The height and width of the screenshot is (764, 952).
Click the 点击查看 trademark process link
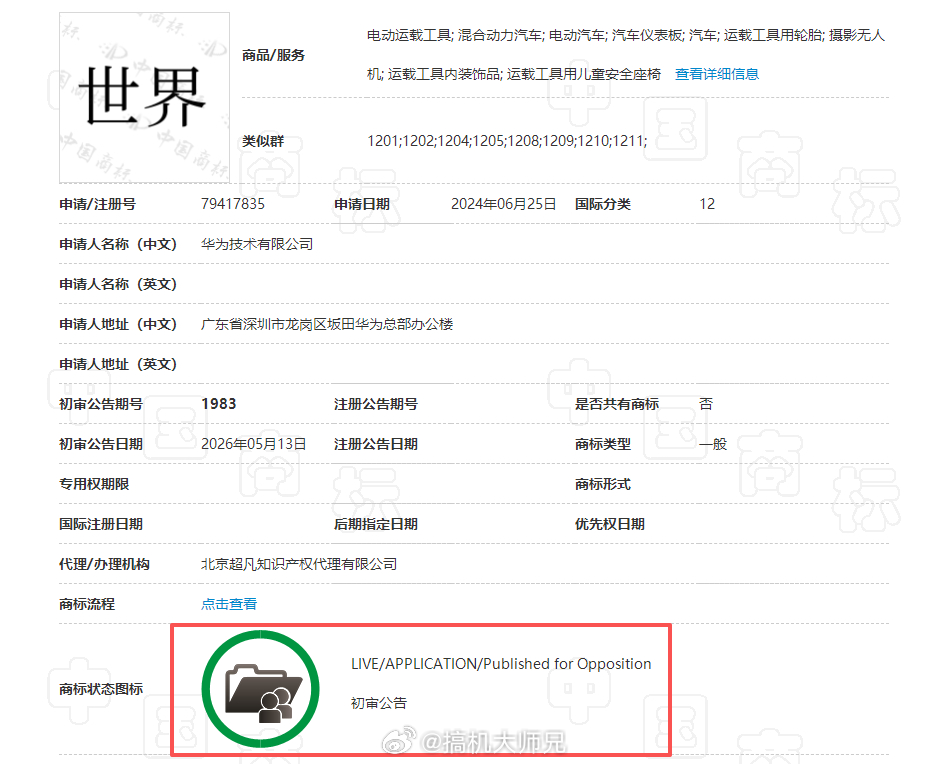pyautogui.click(x=229, y=604)
